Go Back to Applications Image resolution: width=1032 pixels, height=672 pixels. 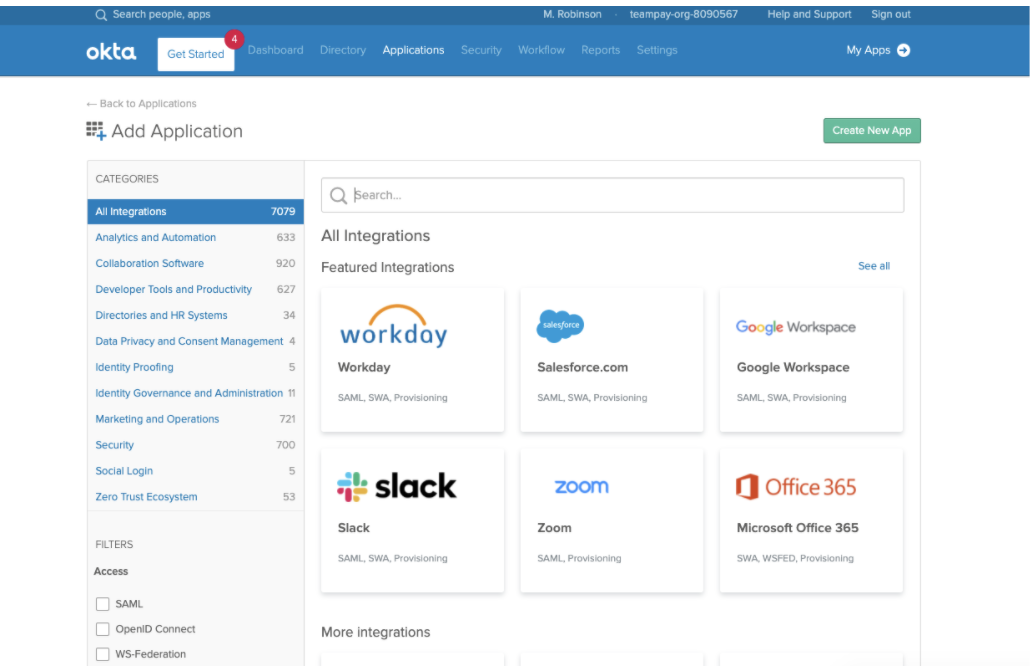coord(142,103)
